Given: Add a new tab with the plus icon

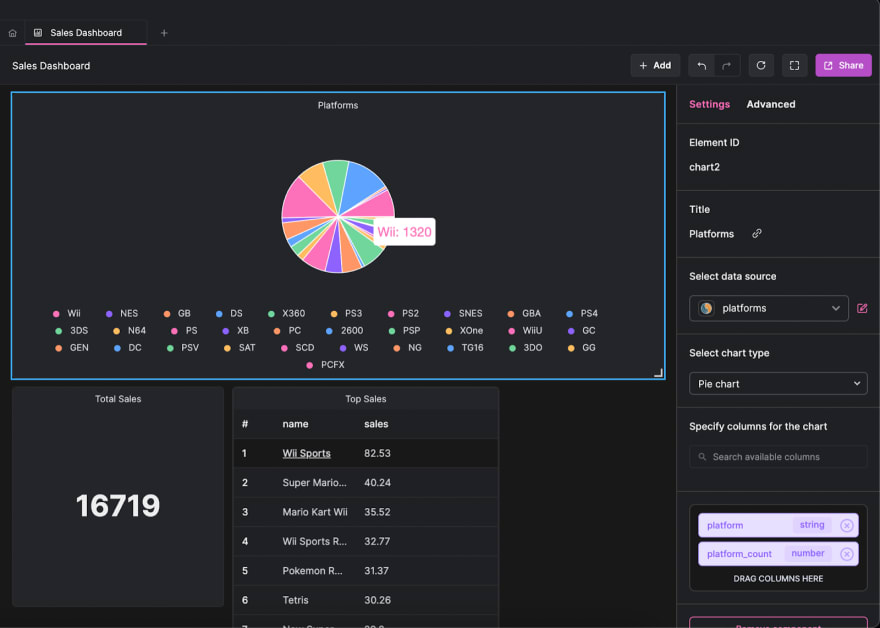Looking at the screenshot, I should 164,33.
